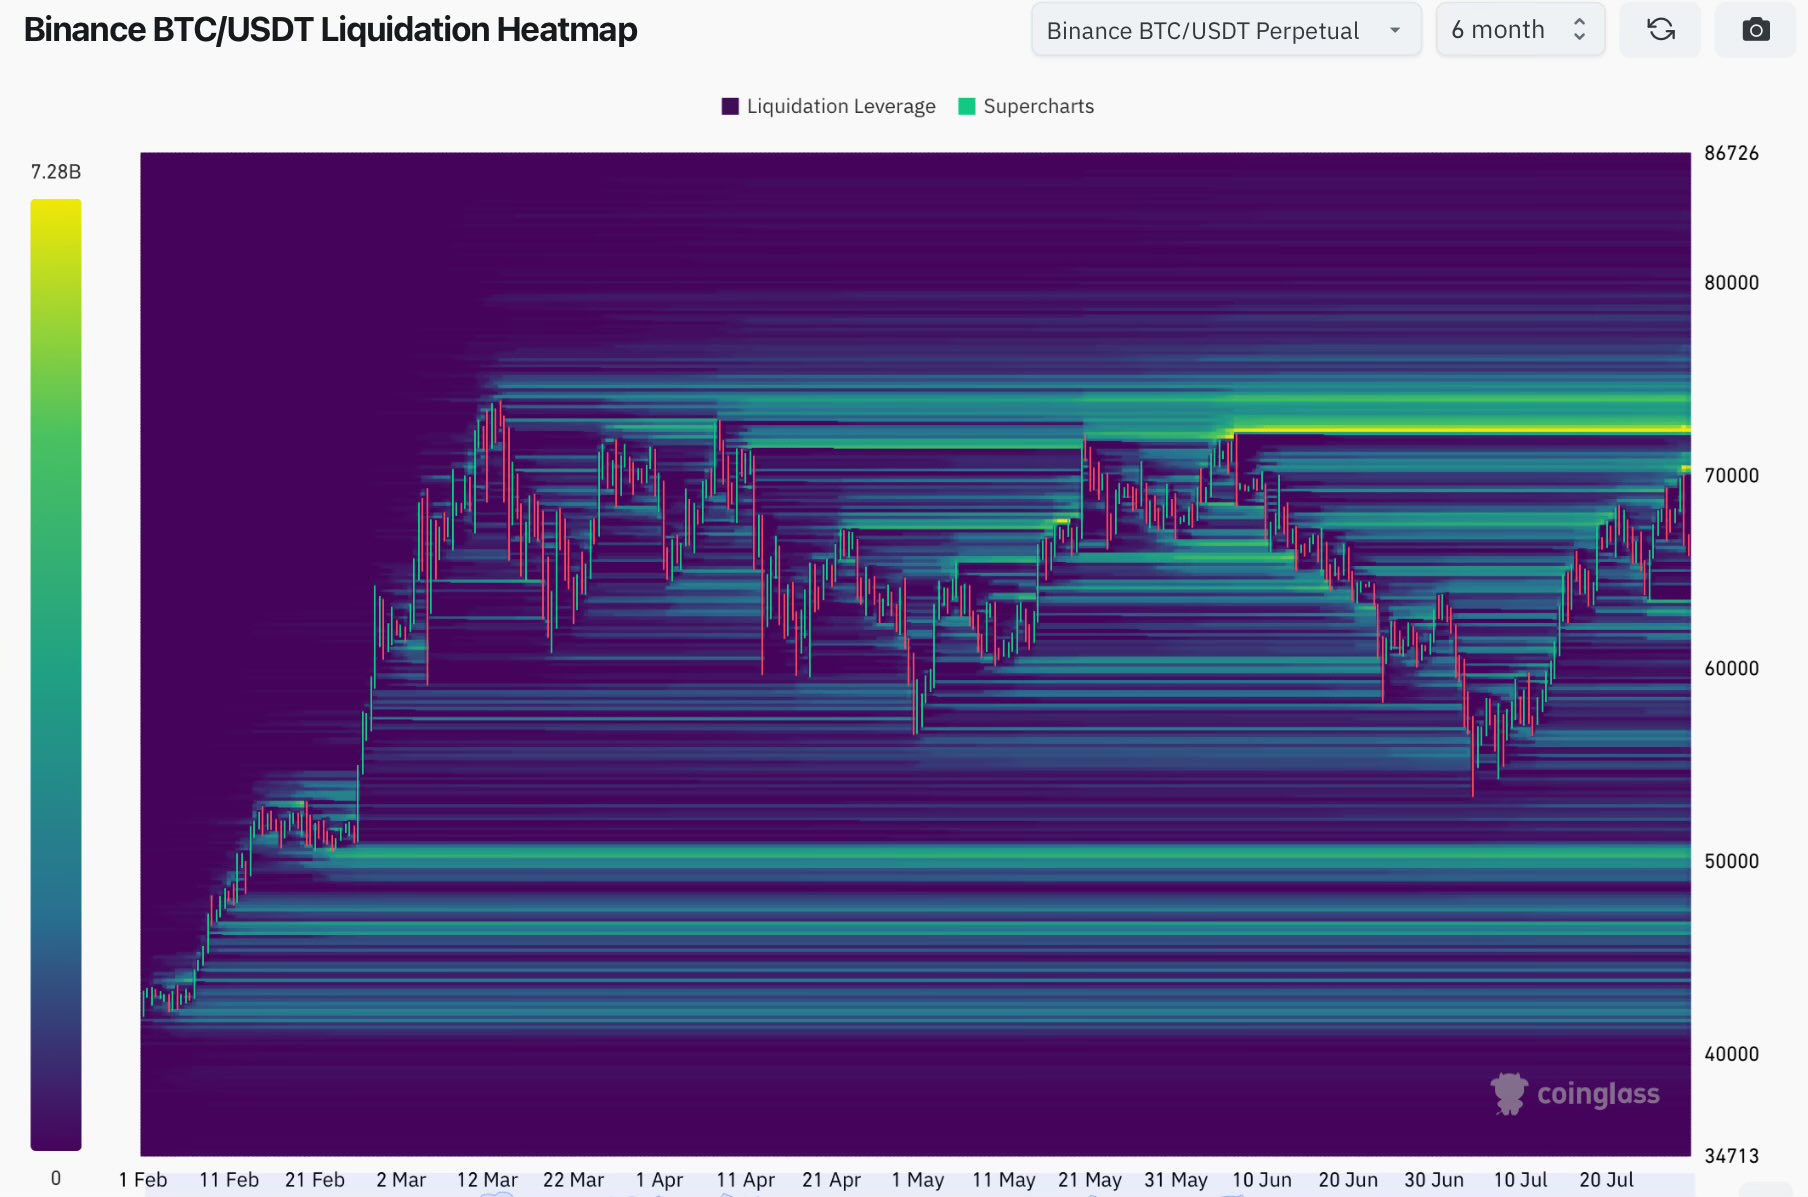Click the 21 Feb date axis label
This screenshot has height=1197, width=1808.
(315, 1180)
